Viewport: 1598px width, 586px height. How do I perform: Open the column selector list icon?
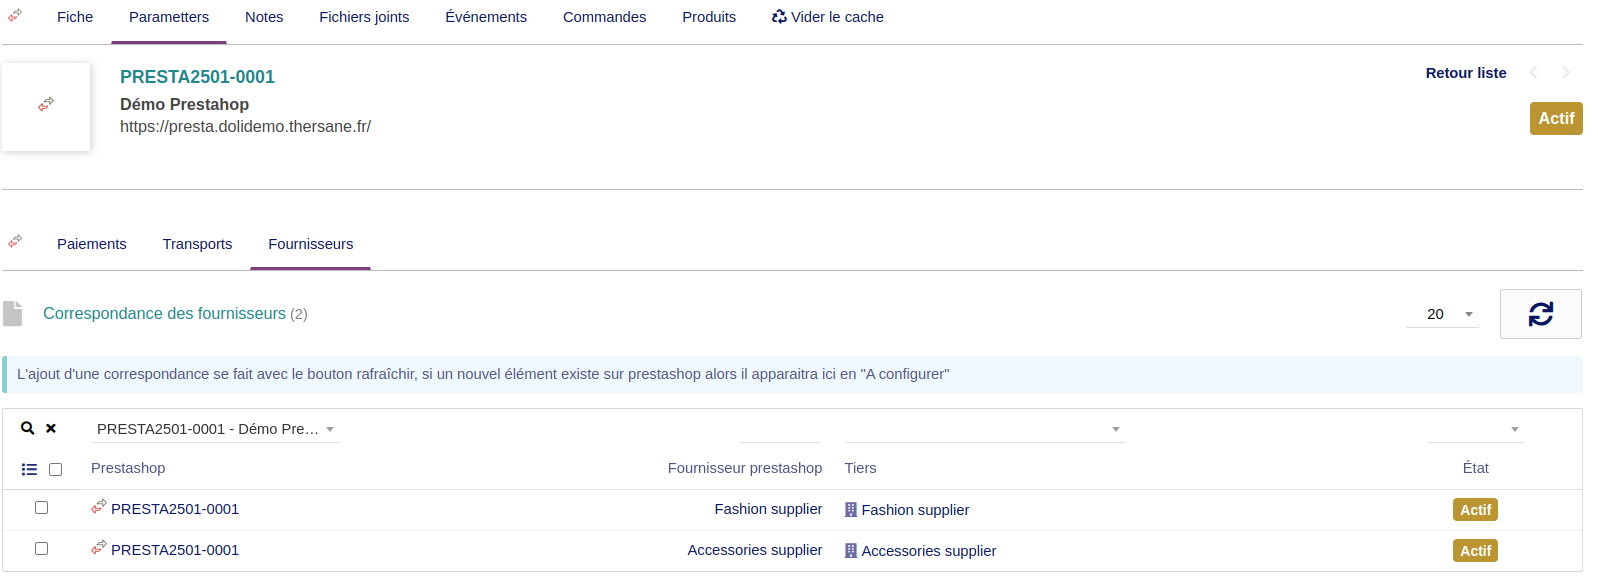point(30,469)
